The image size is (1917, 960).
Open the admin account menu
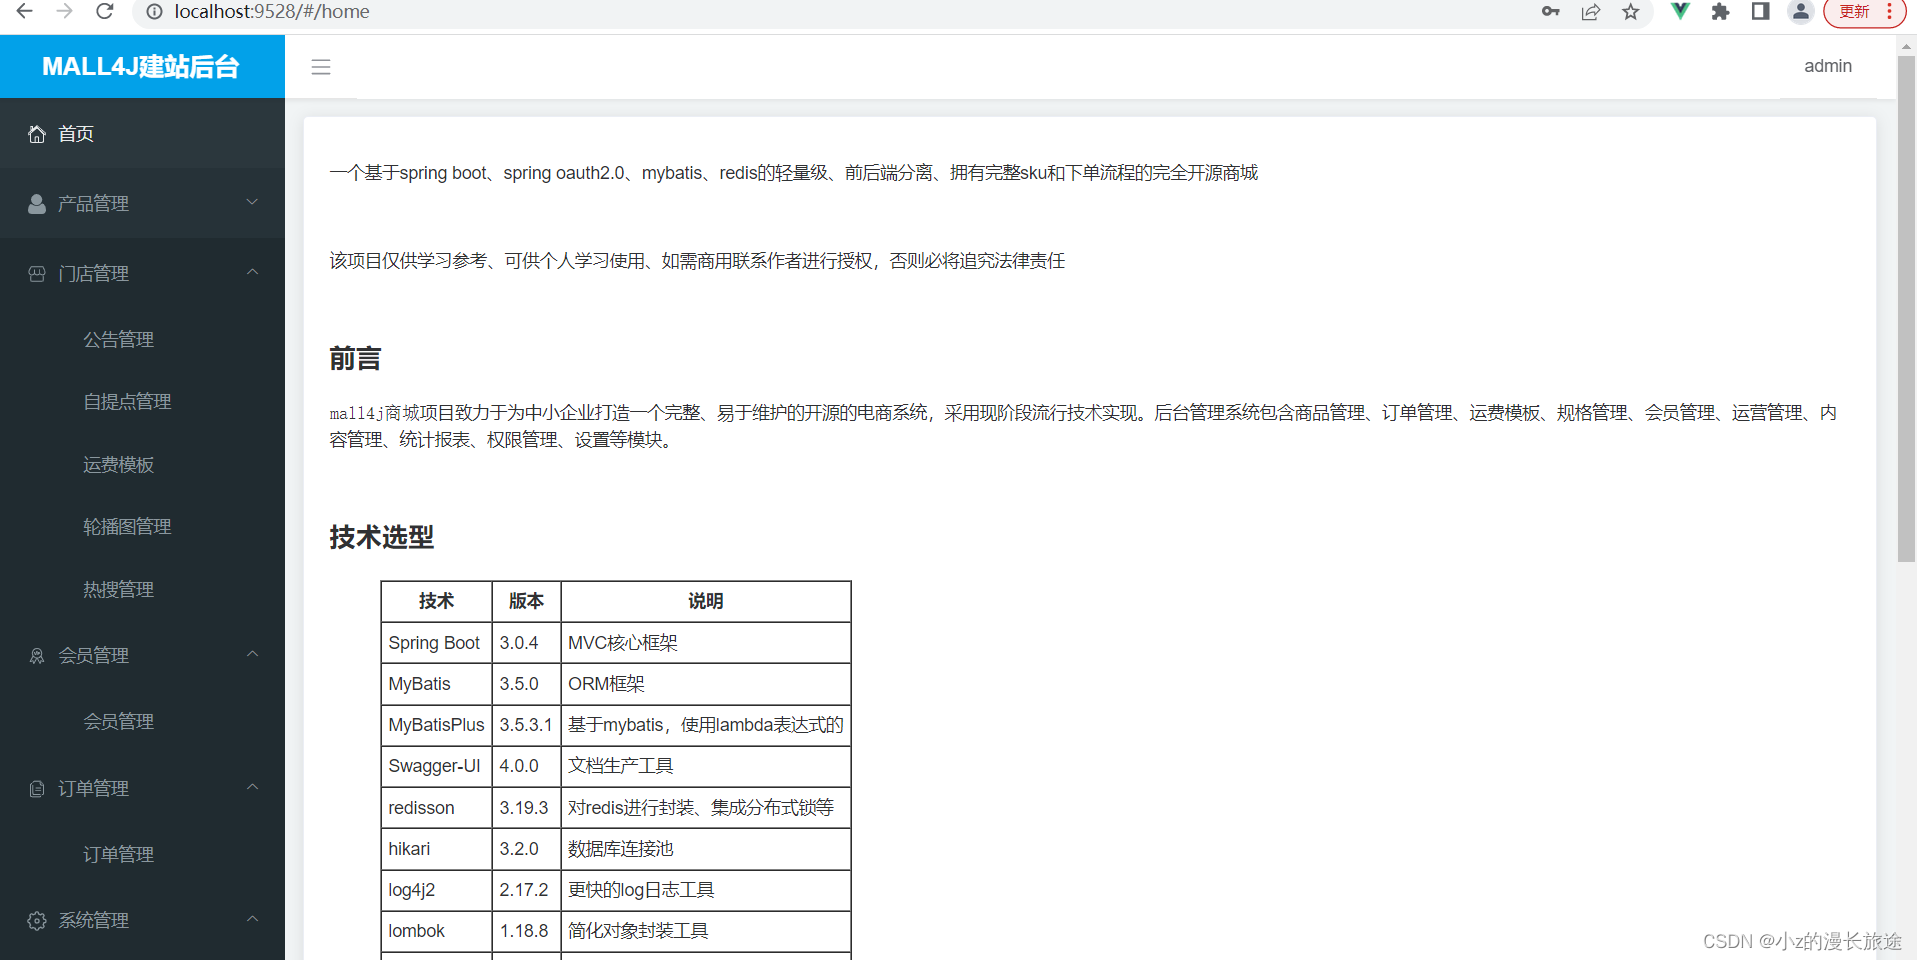pos(1827,66)
